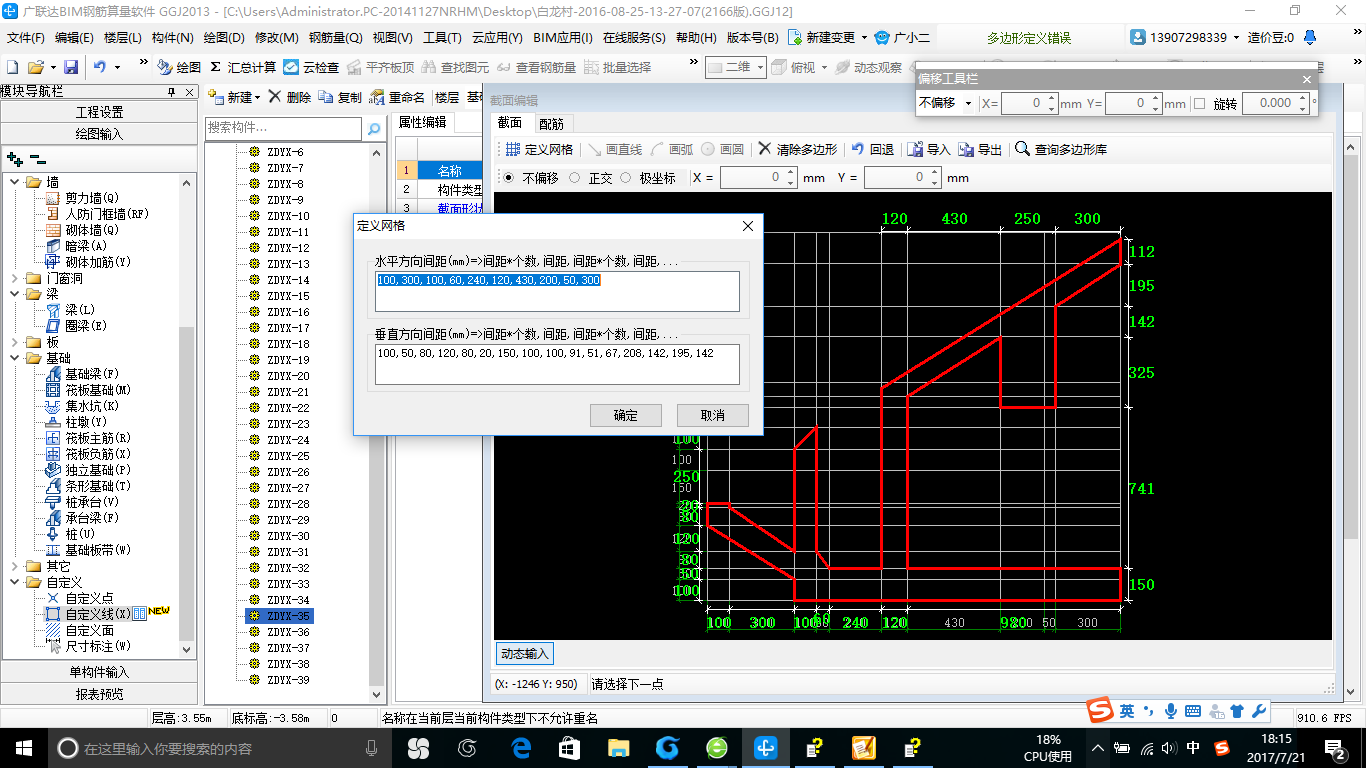Click 批量选择 batch select tool

pos(617,67)
